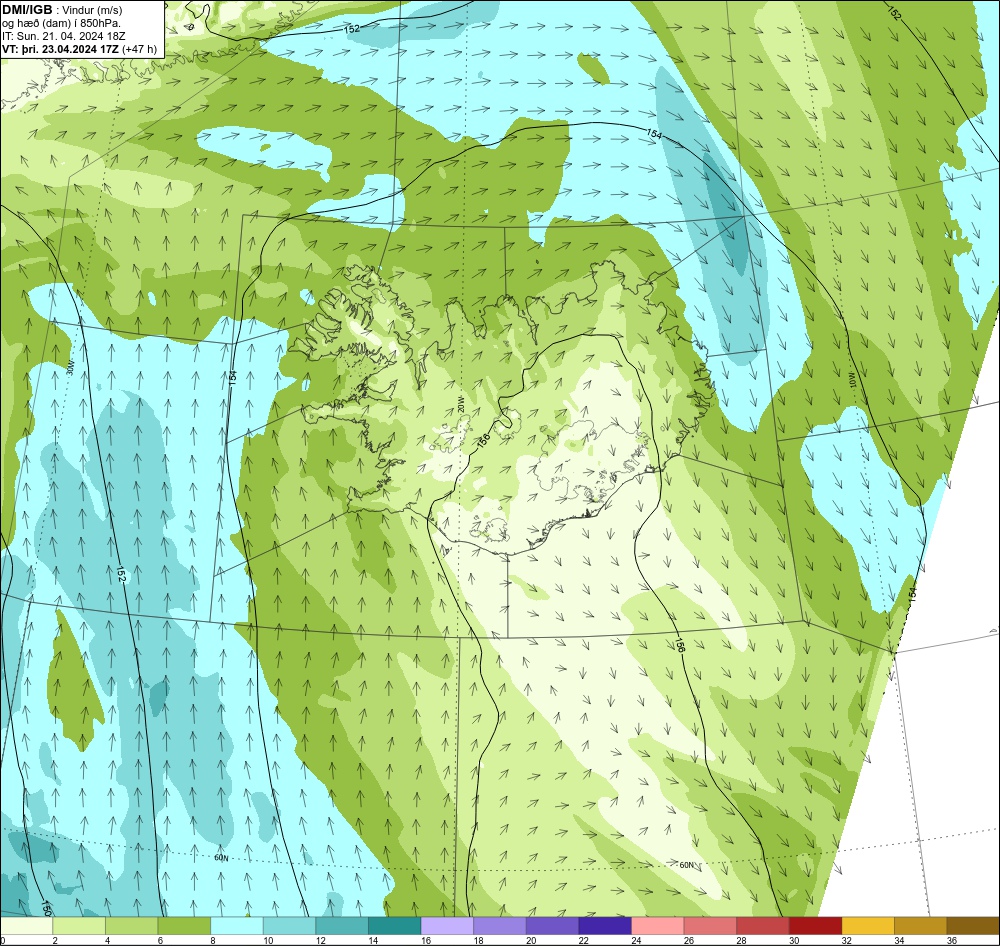Click the pale cyan 8–10 m/s legend swatch
Screen dimensions: 1000x946
point(237,926)
